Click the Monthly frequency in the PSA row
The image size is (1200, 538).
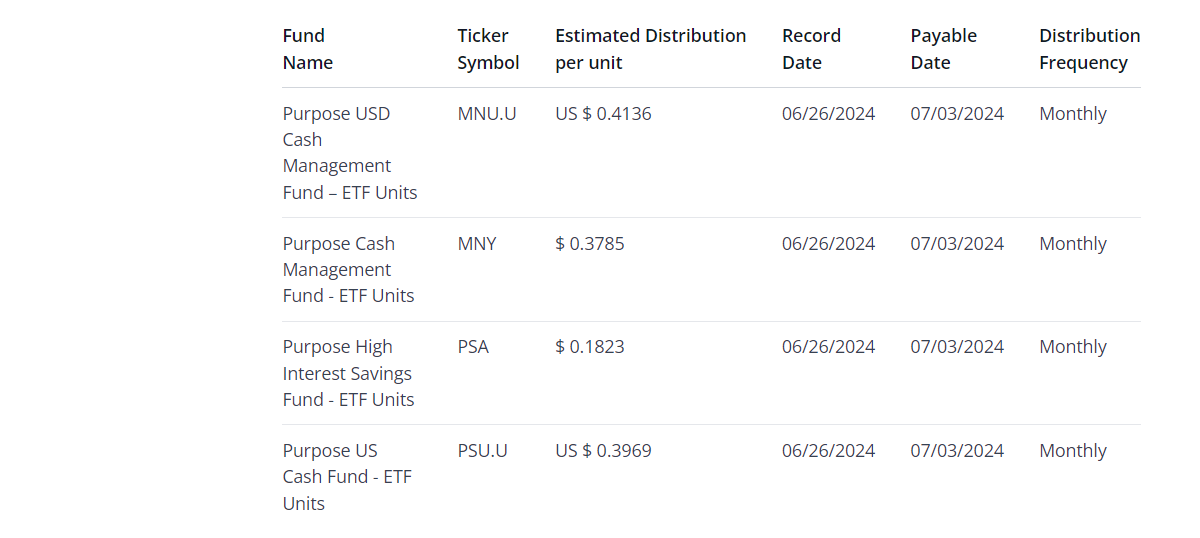click(1073, 347)
